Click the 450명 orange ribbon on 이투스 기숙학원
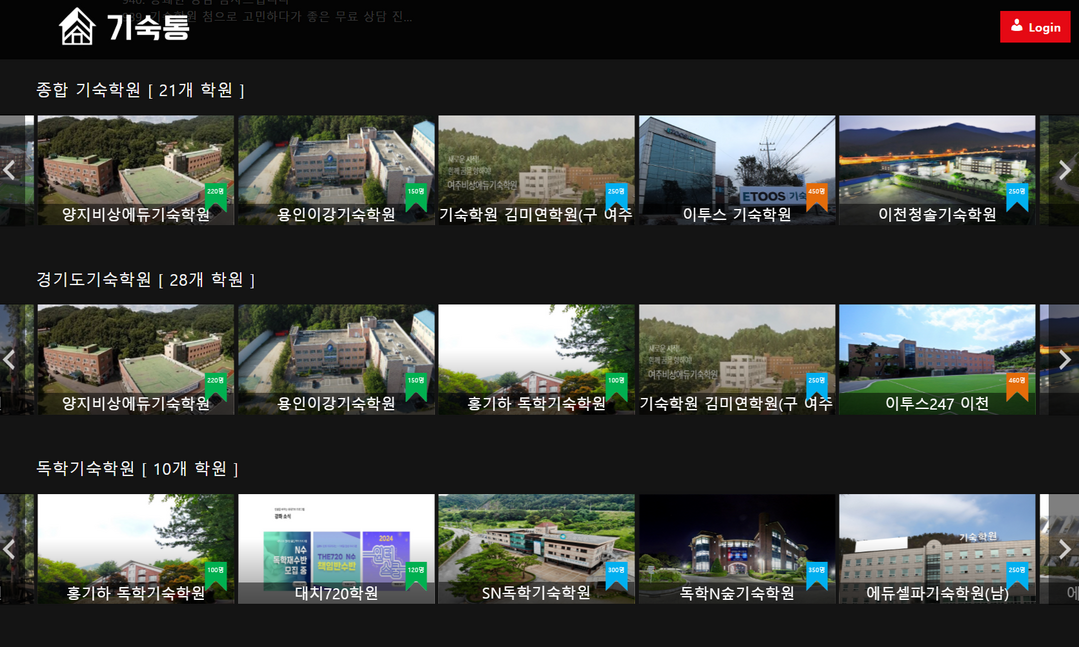1079x647 pixels. [816, 195]
